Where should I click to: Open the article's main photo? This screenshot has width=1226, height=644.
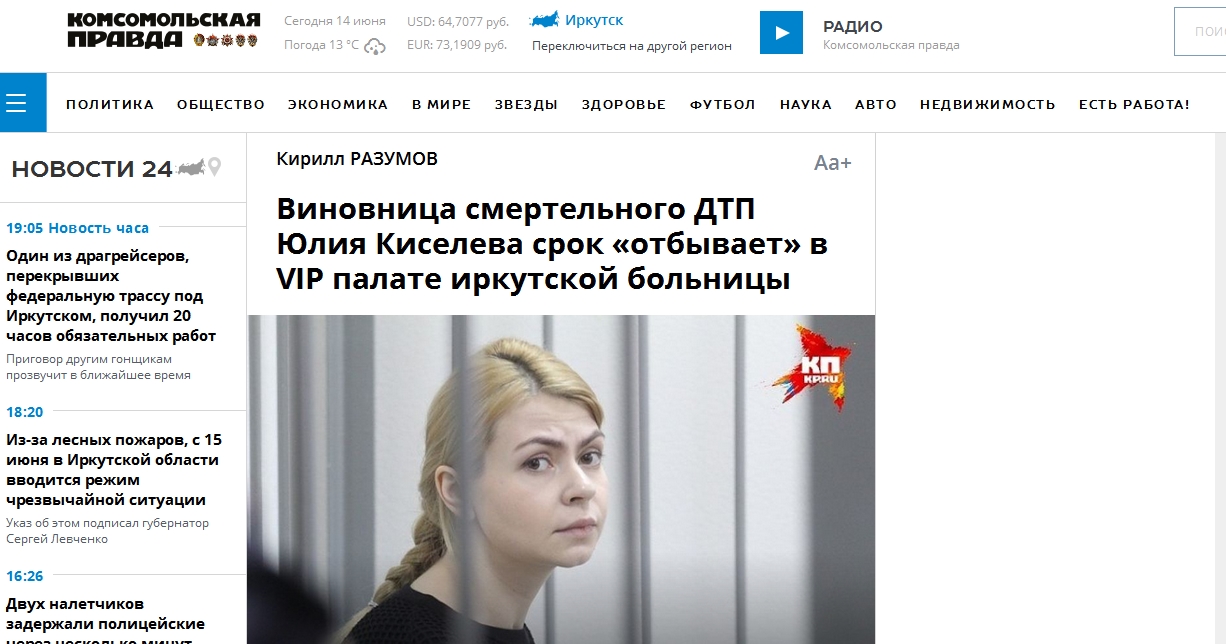(561, 479)
